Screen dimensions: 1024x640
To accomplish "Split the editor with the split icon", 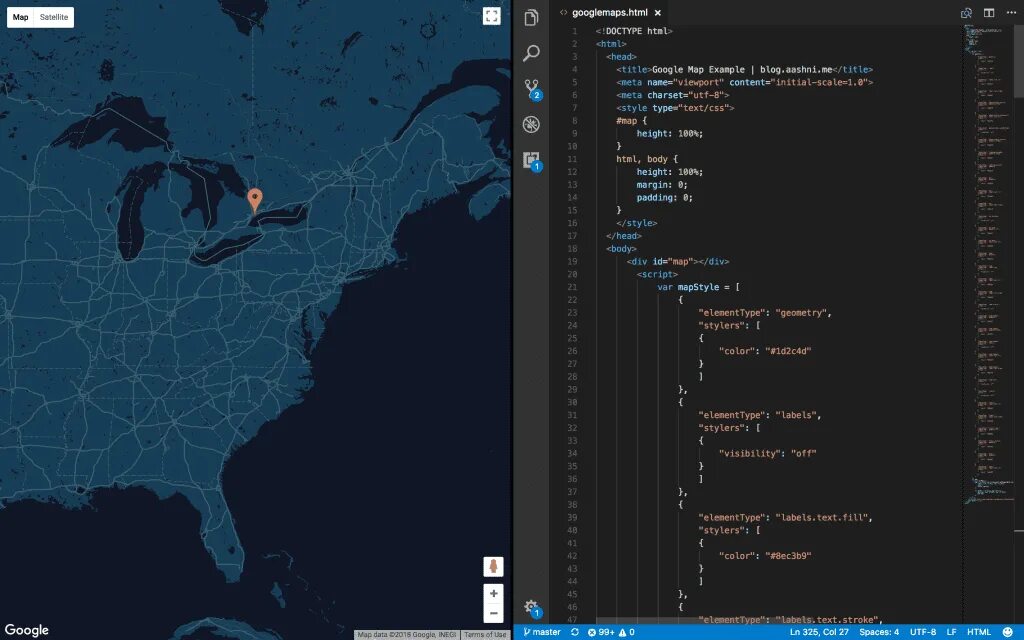I will 989,13.
